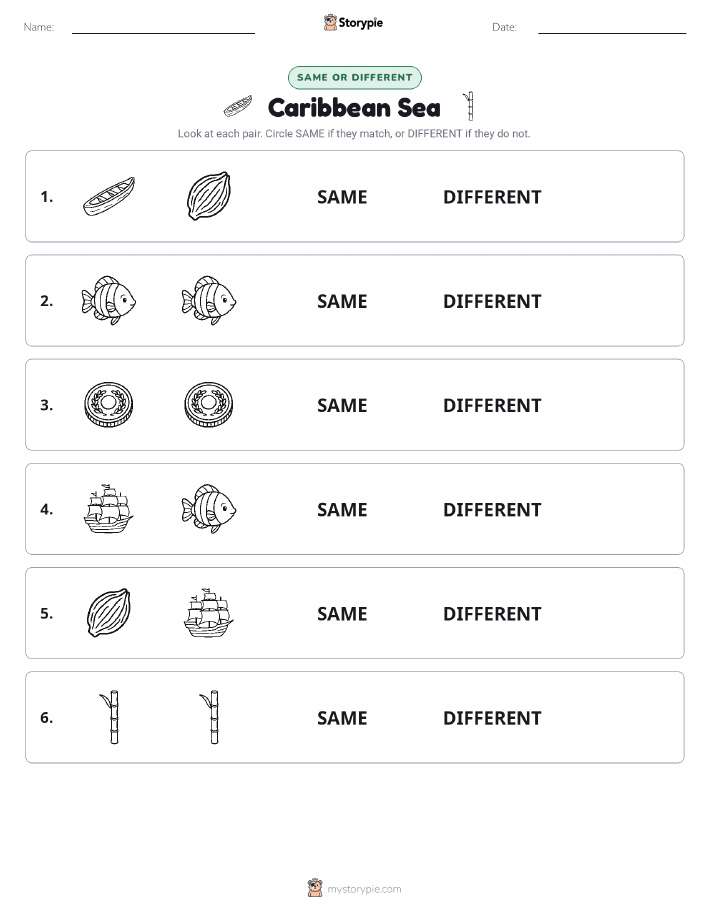Open the mystorypie.com footer link
Image resolution: width=709 pixels, height=917 pixels.
pyautogui.click(x=354, y=888)
